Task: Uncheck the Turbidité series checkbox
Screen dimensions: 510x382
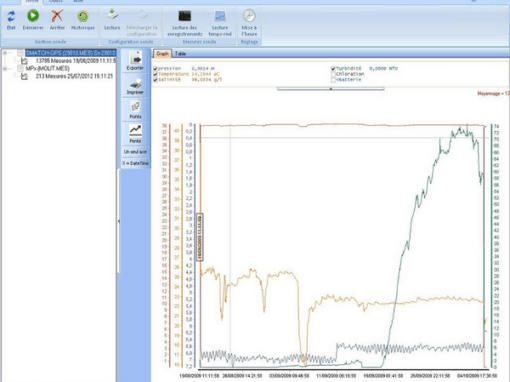Action: coord(333,68)
